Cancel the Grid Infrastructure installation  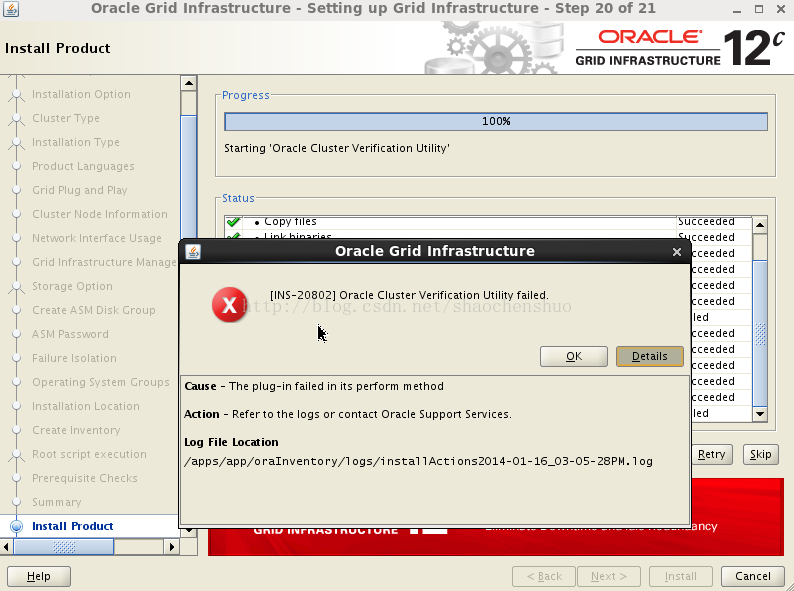[752, 576]
